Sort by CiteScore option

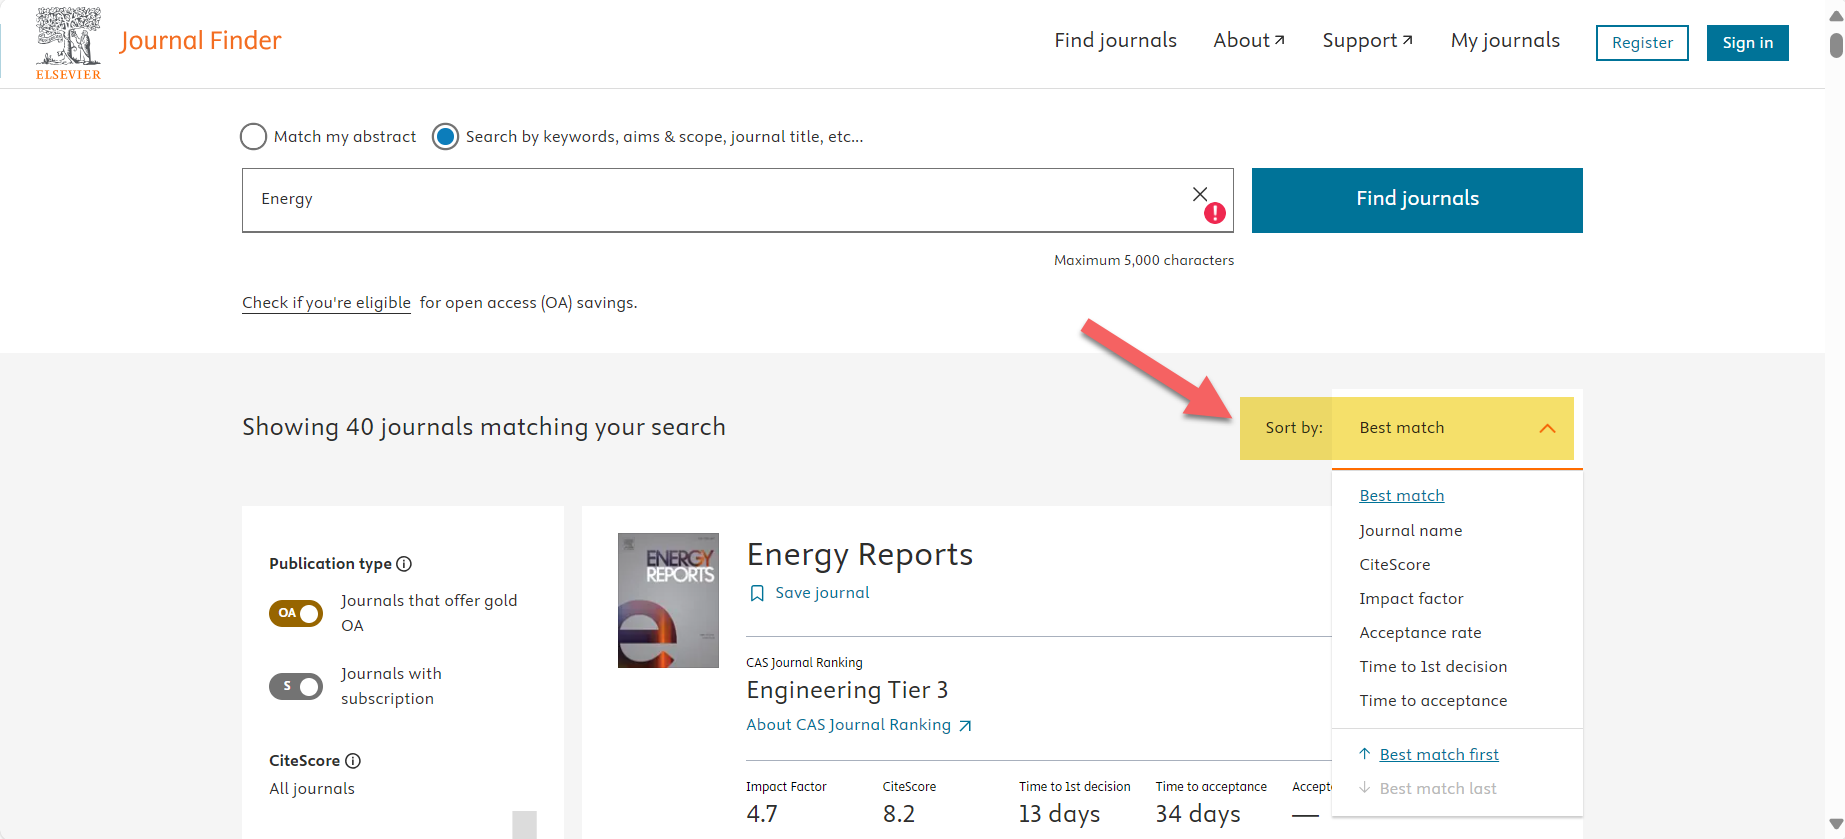point(1394,565)
